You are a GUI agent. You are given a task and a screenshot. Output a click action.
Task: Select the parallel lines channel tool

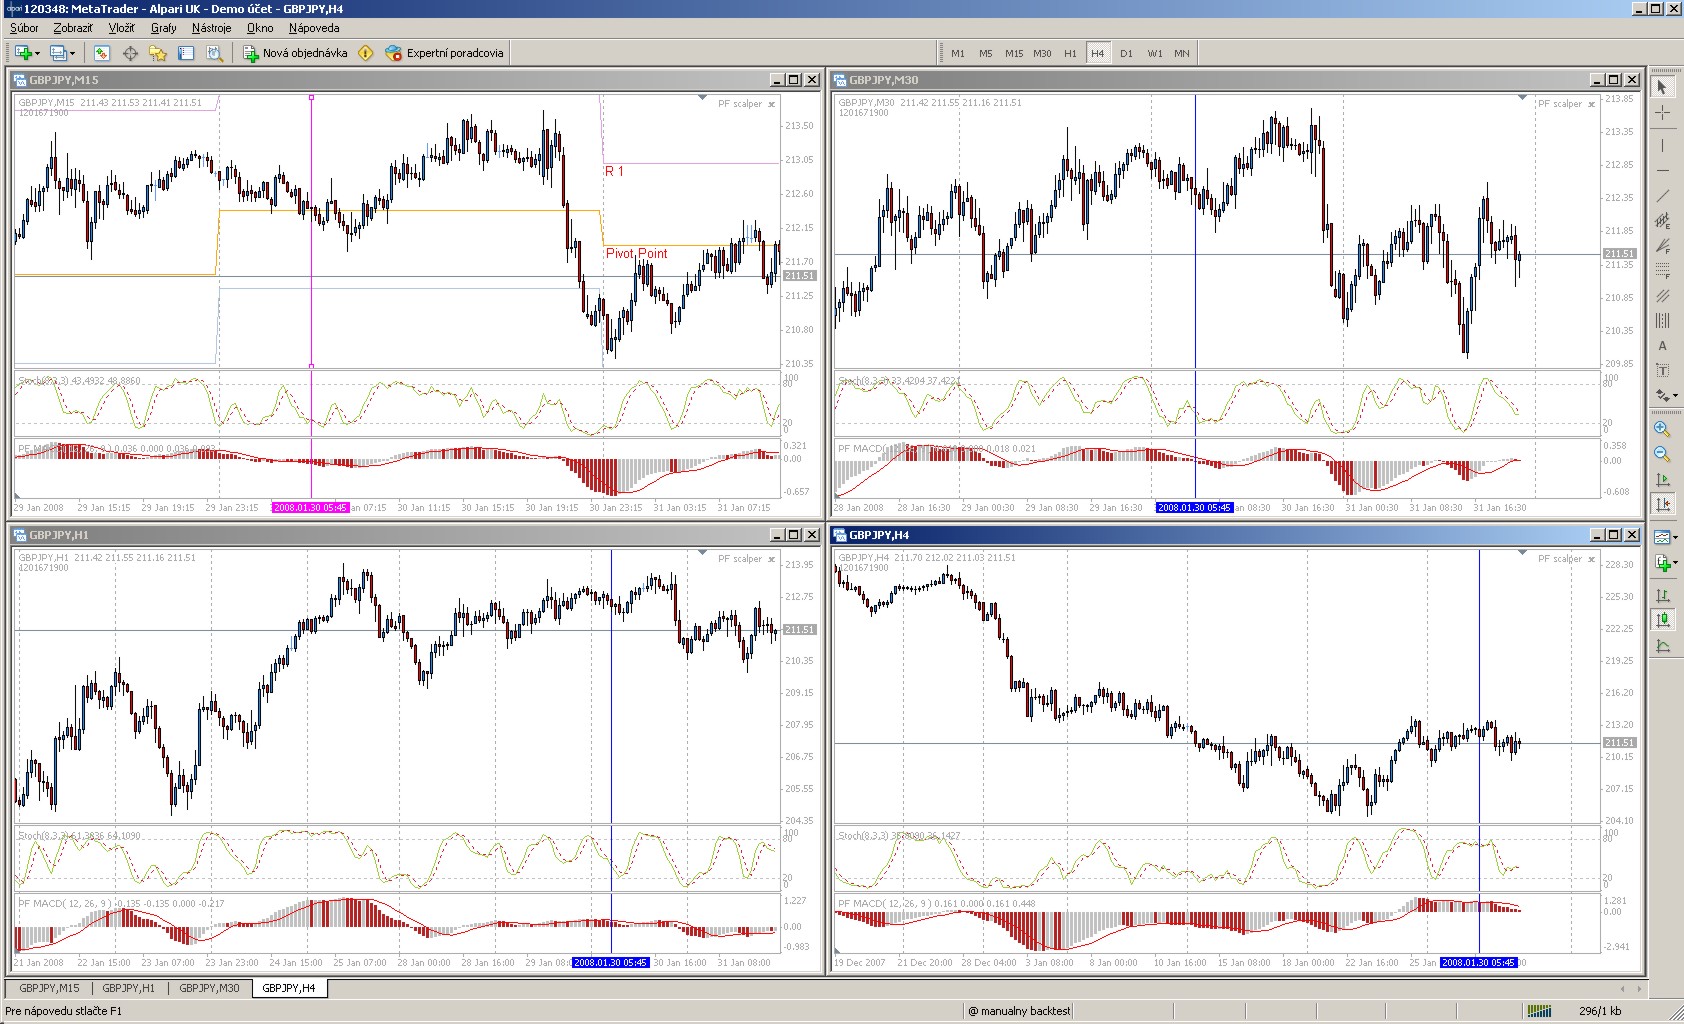click(1662, 296)
